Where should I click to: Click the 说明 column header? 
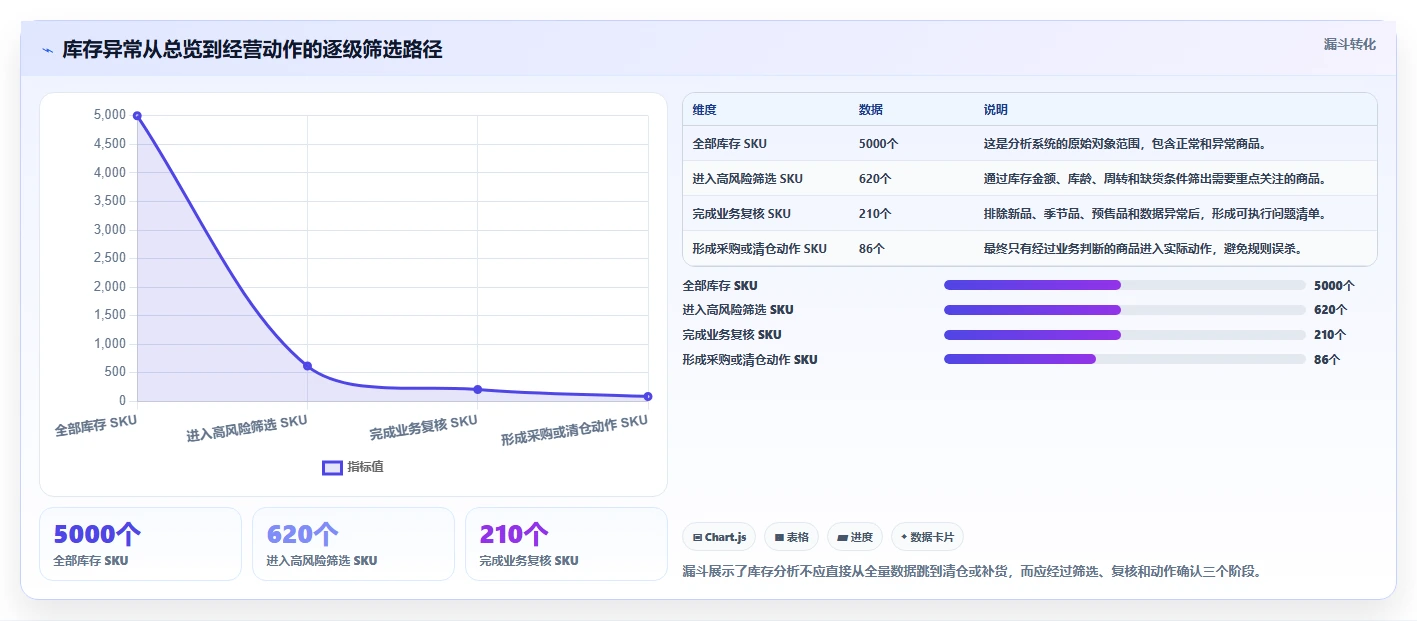[x=996, y=110]
